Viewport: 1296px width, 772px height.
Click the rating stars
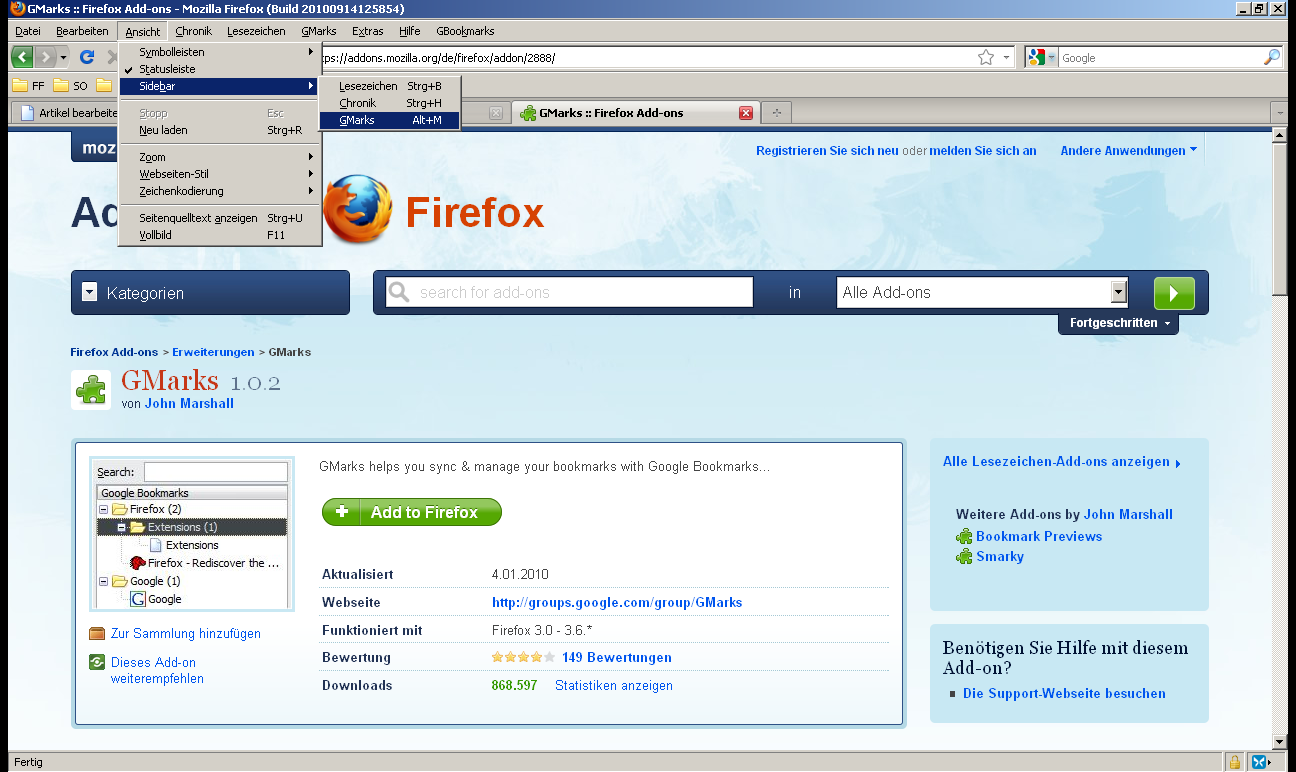(x=523, y=657)
